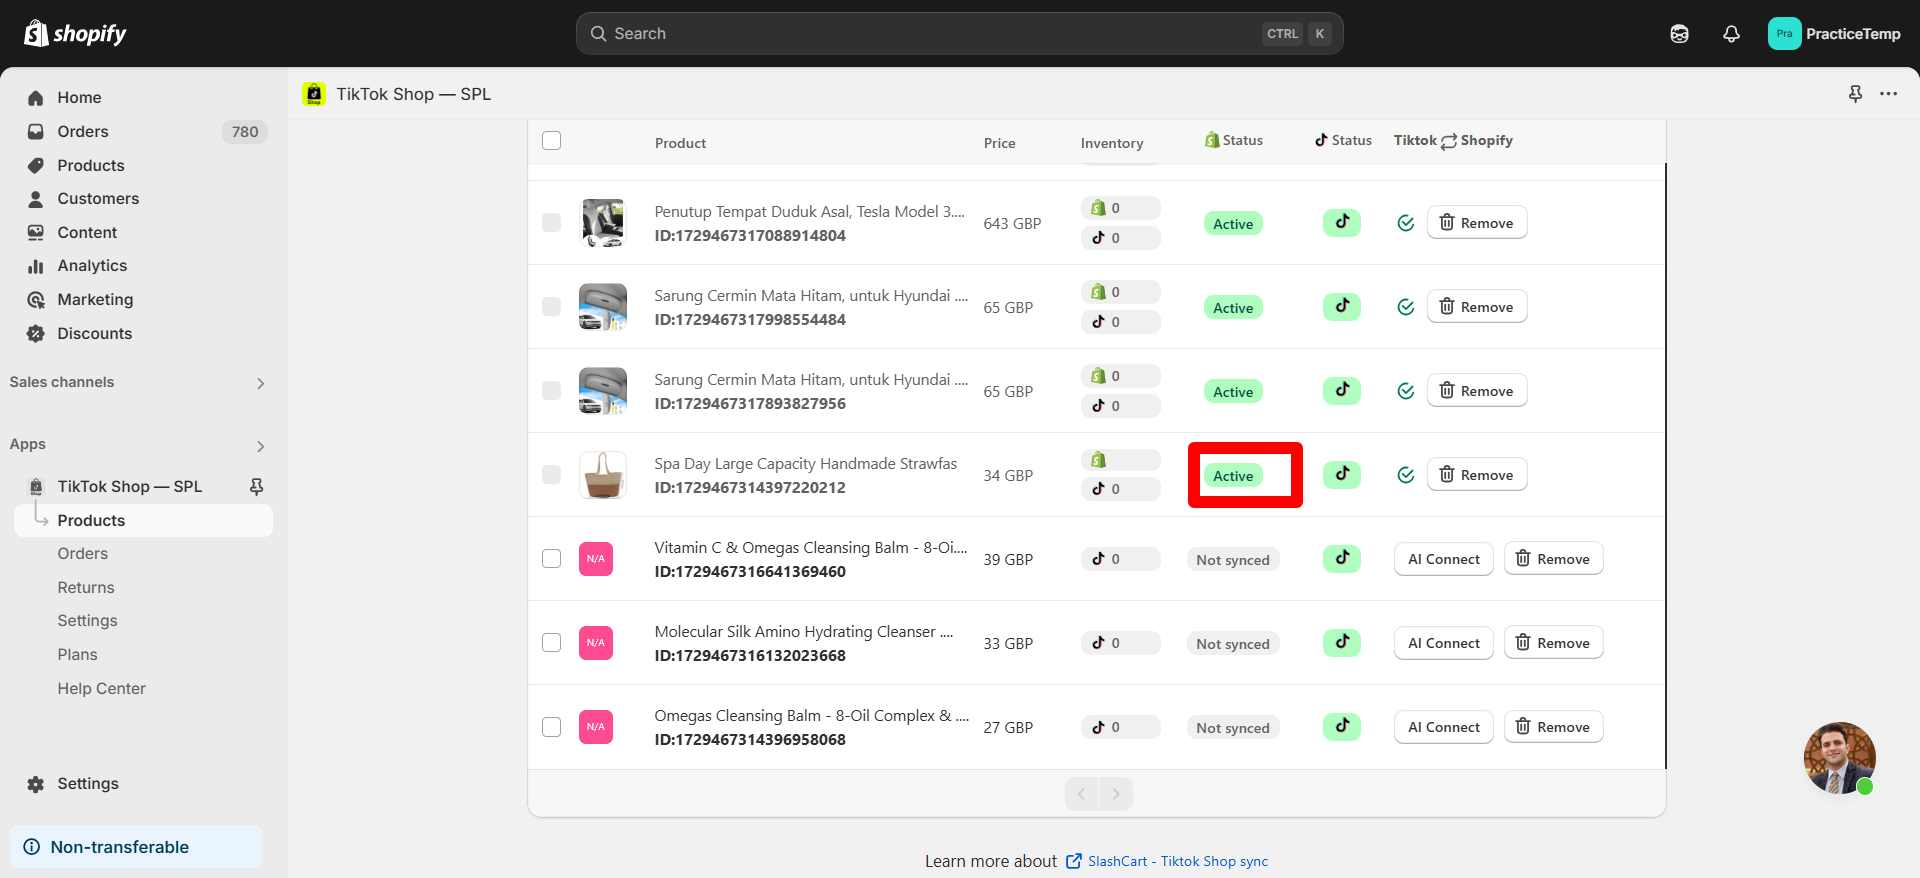Open Marketing in sidebar
1920x878 pixels.
[95, 299]
